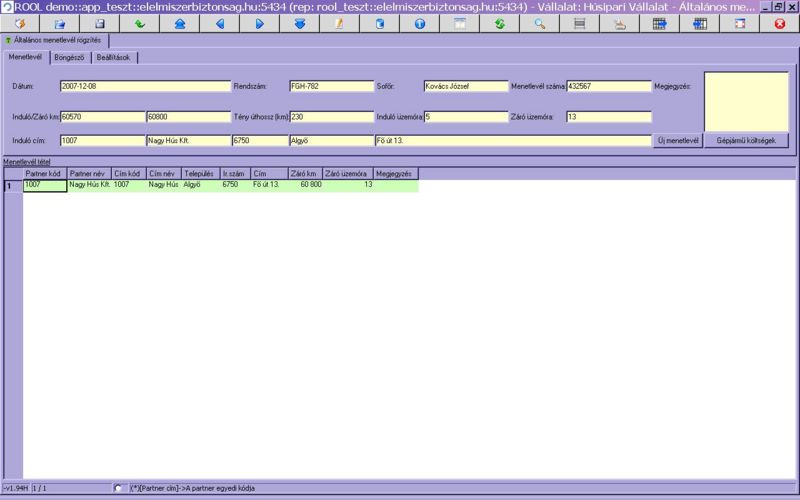The image size is (800, 500).
Task: Click the red X exit toolbar icon
Action: (779, 23)
